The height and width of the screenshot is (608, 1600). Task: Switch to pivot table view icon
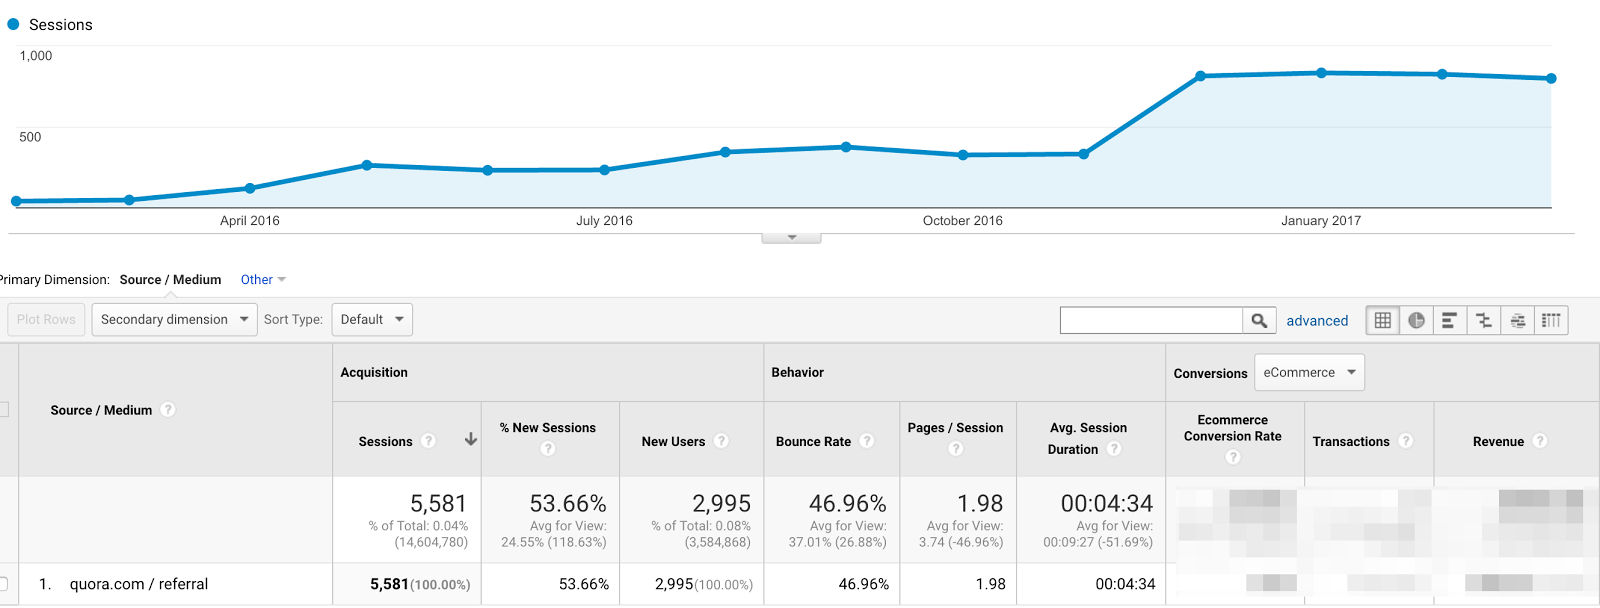pyautogui.click(x=1551, y=320)
